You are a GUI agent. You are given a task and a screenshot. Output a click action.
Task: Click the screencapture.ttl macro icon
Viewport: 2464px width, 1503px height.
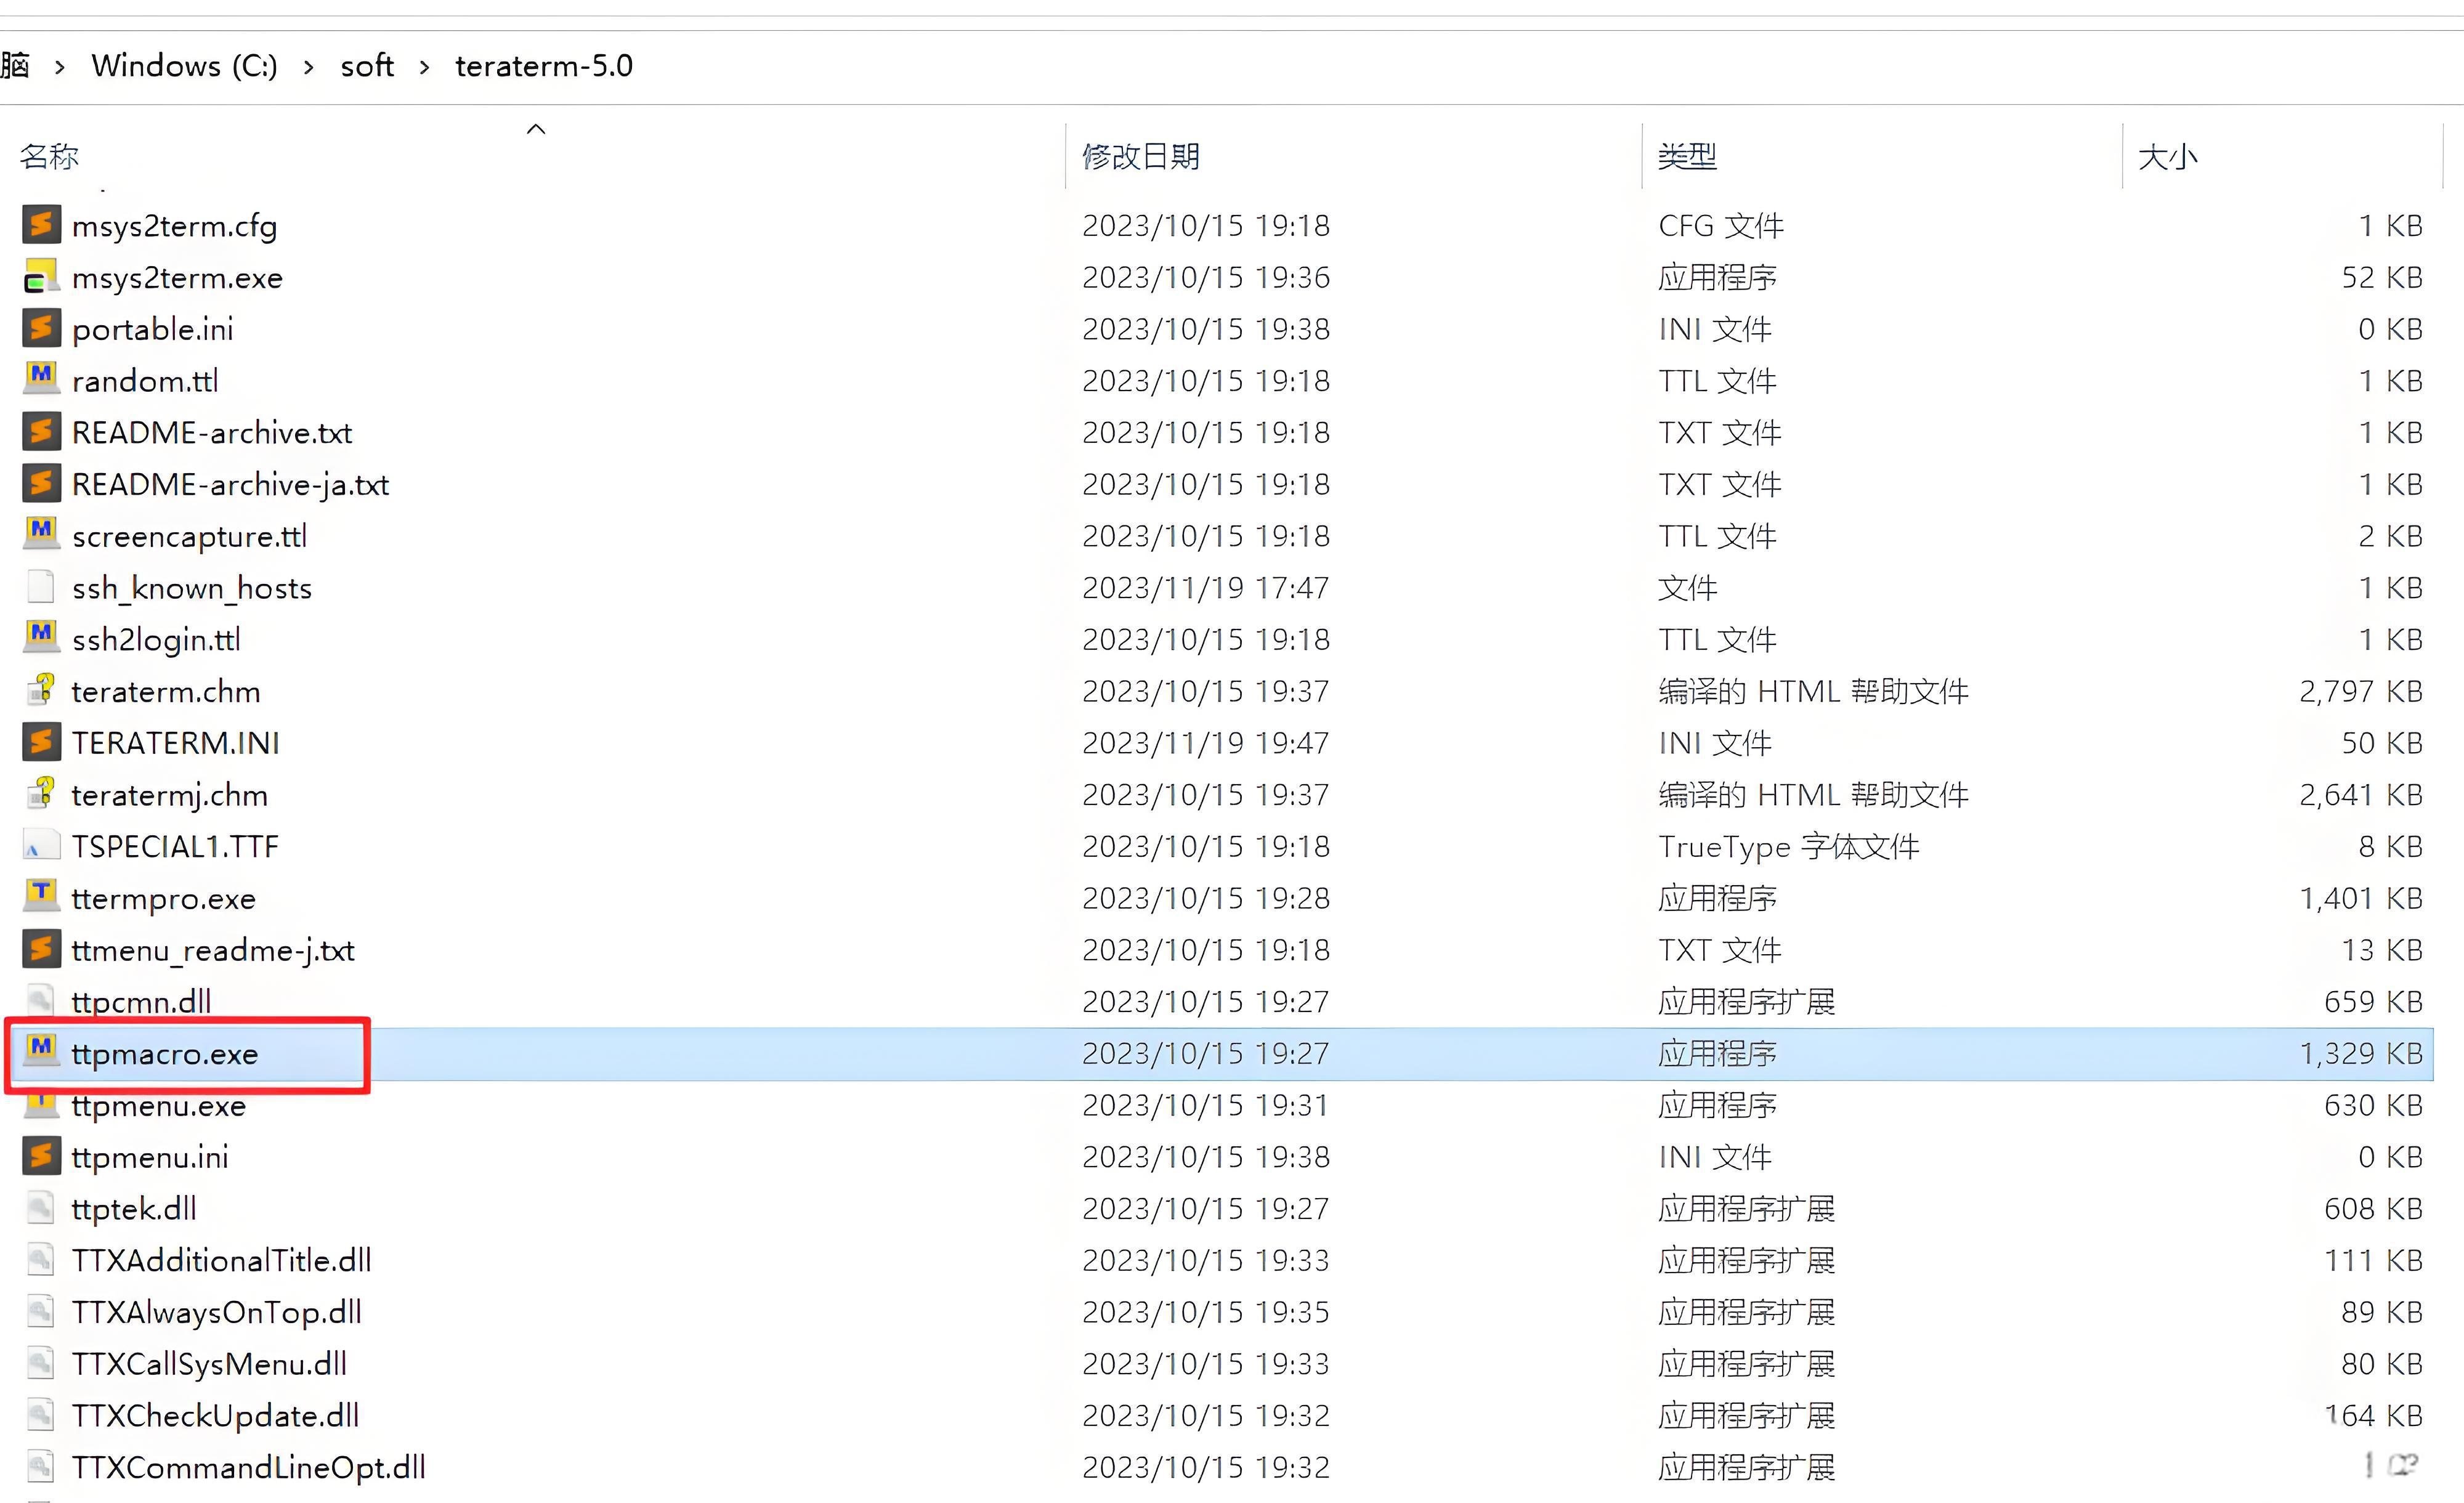[41, 534]
